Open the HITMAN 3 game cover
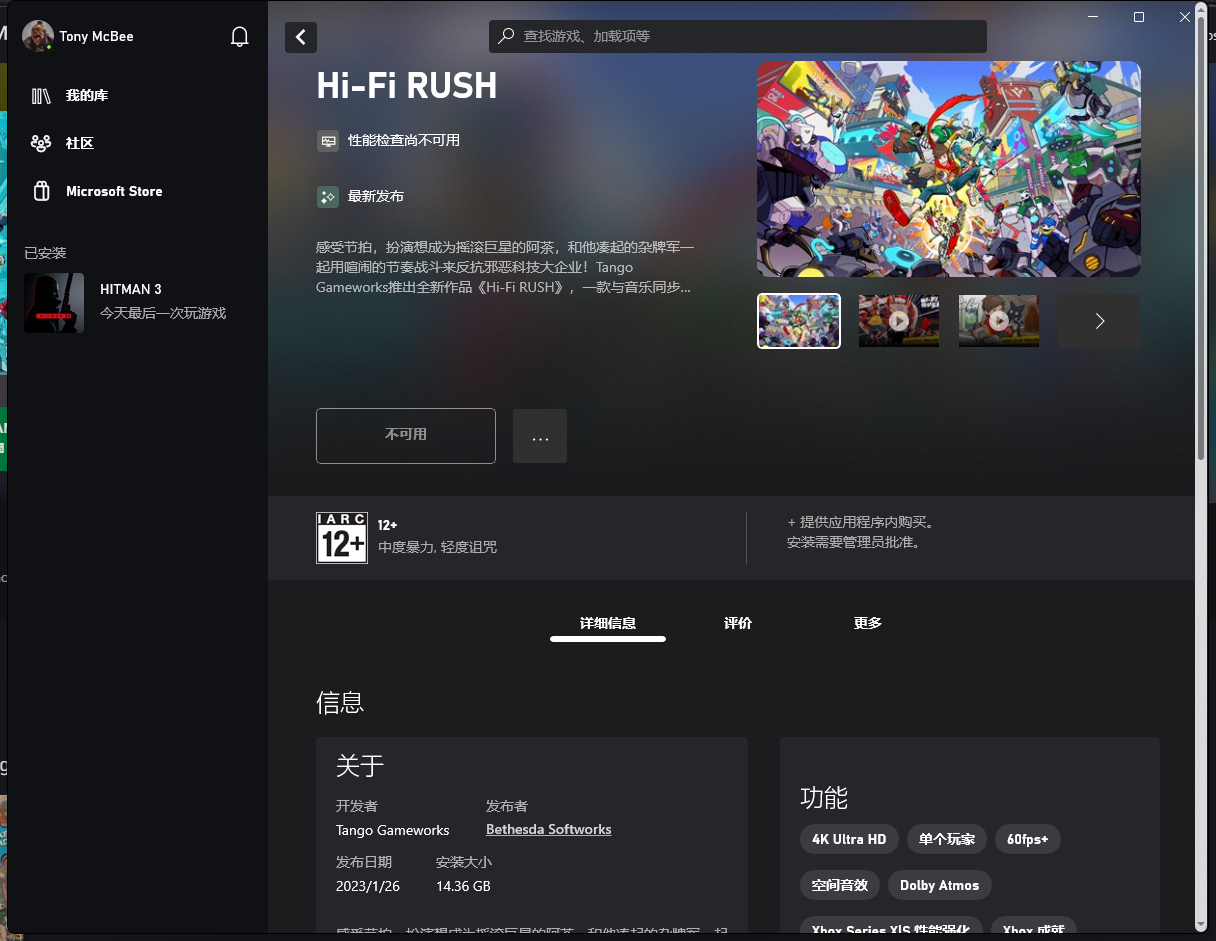 (x=54, y=303)
